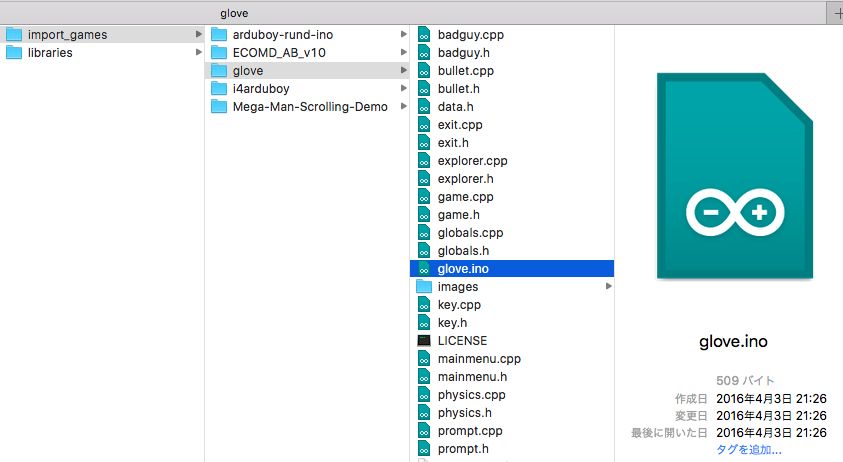
Task: Click the glove.ino file icon in list
Action: coord(424,269)
